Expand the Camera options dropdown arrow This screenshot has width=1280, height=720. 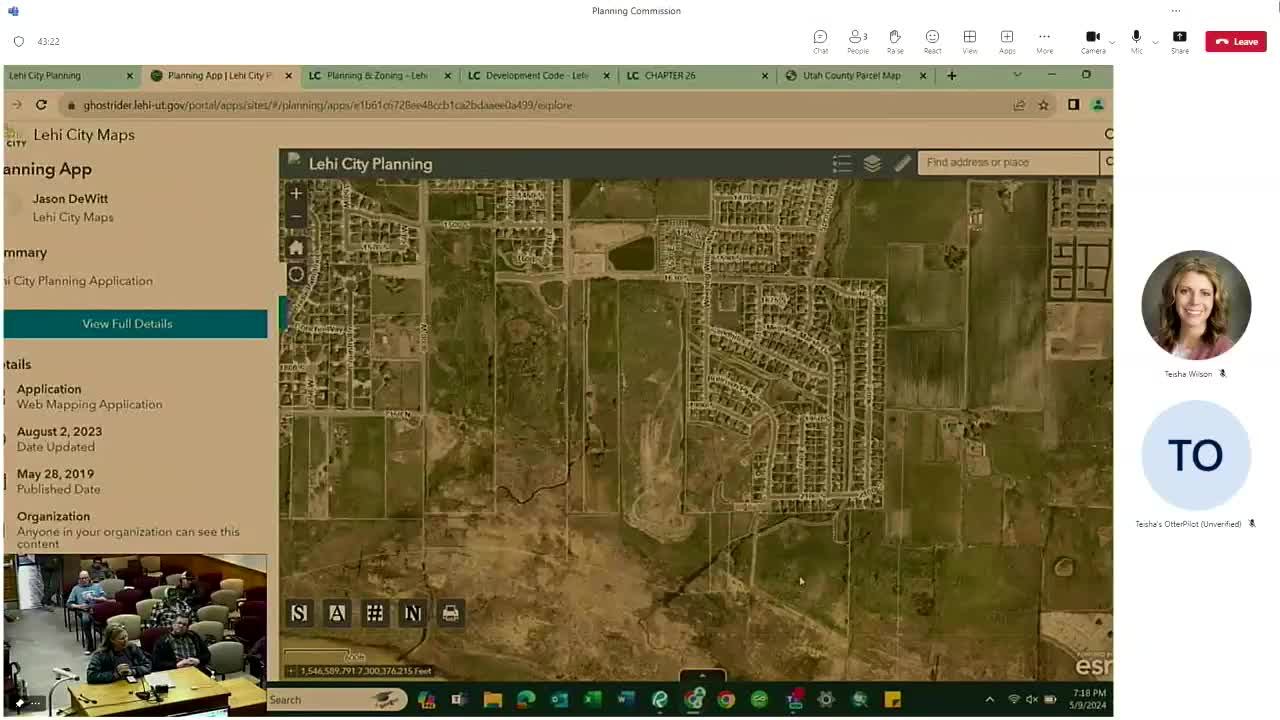(x=1112, y=42)
